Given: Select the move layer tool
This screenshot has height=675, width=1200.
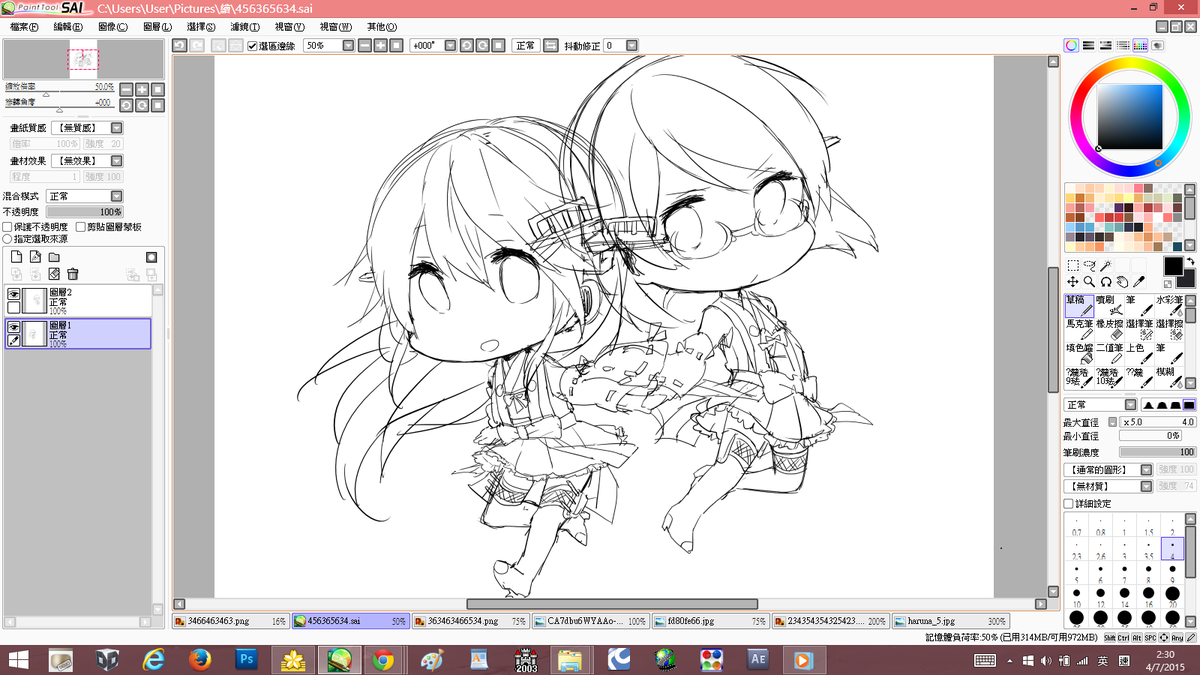Looking at the screenshot, I should (1072, 282).
